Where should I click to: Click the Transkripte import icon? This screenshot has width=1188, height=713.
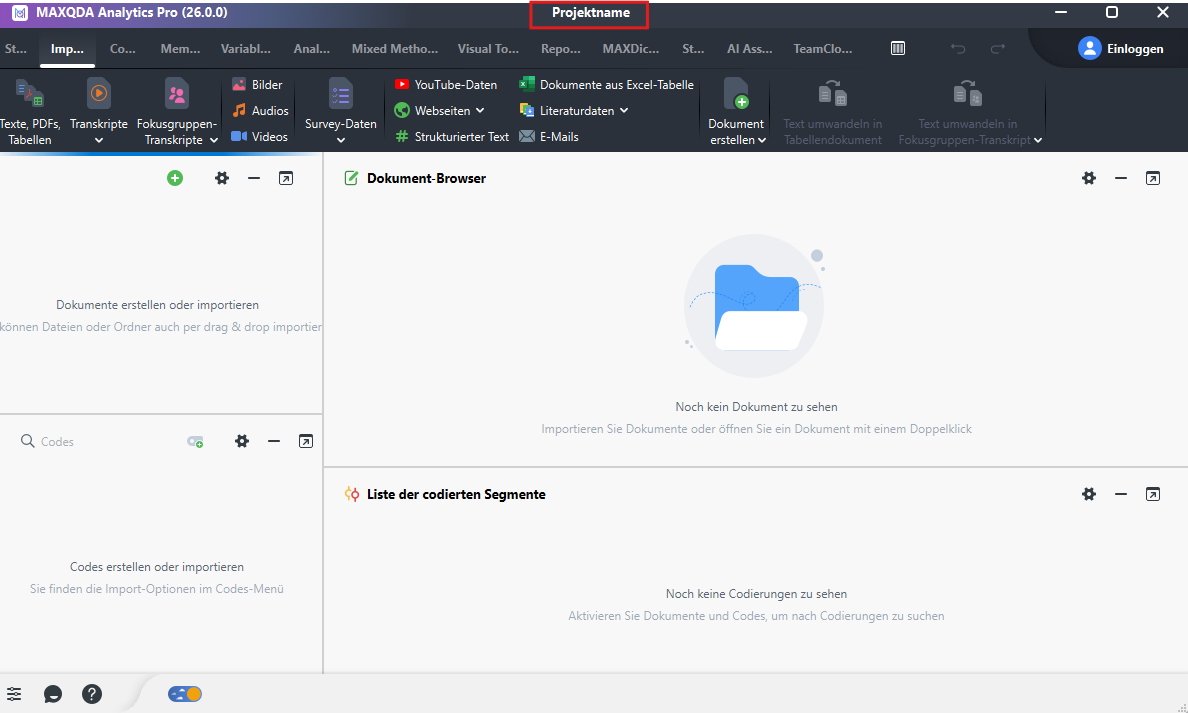pos(98,94)
